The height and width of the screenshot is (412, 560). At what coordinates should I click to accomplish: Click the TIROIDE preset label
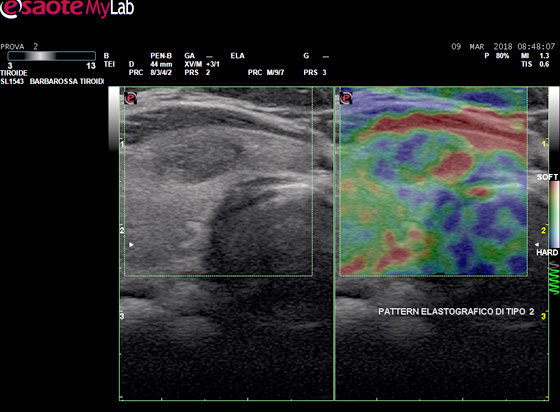[14, 73]
